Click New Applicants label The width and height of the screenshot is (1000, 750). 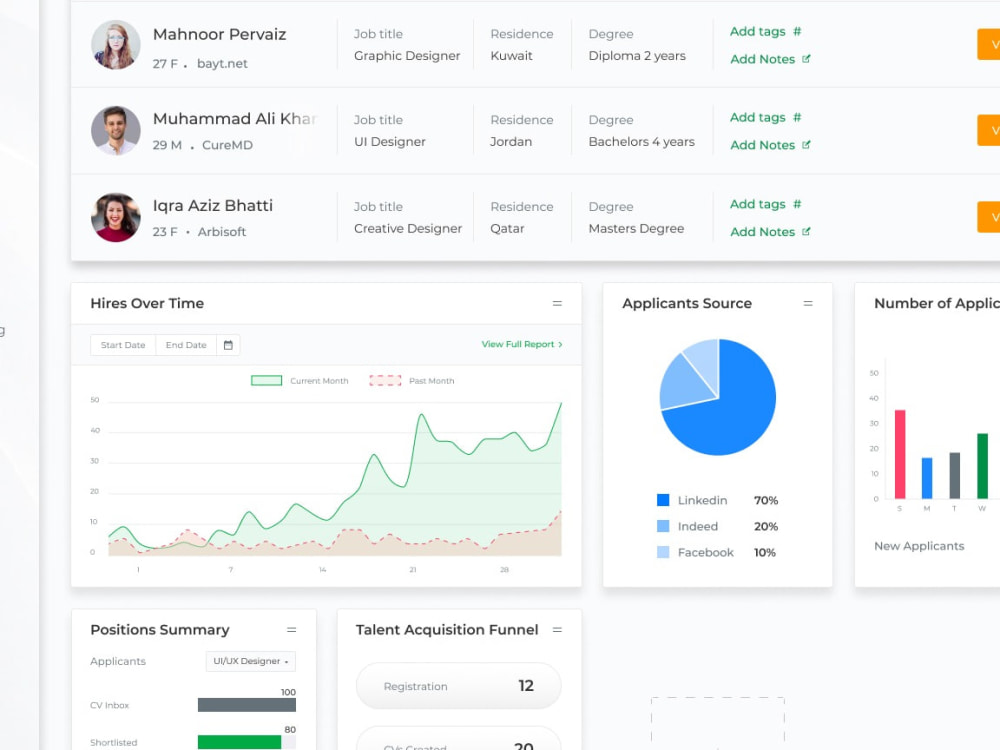[x=919, y=546]
